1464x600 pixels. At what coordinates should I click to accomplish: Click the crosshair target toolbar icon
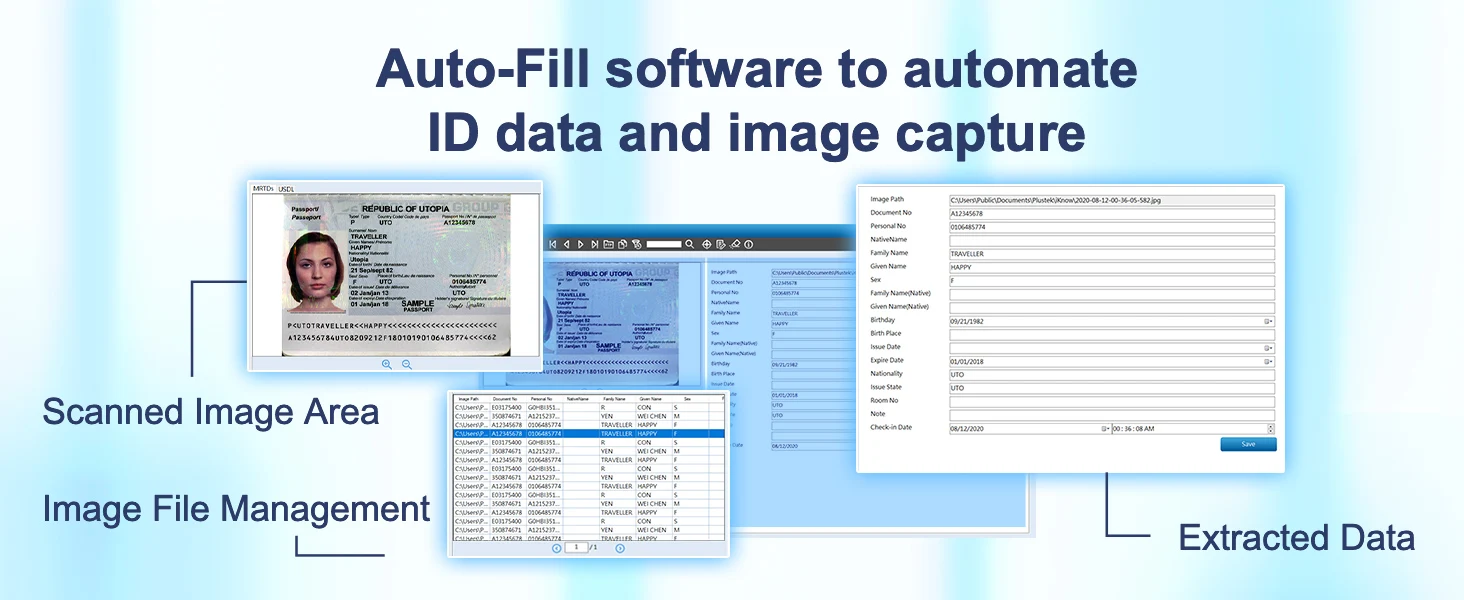[x=706, y=244]
